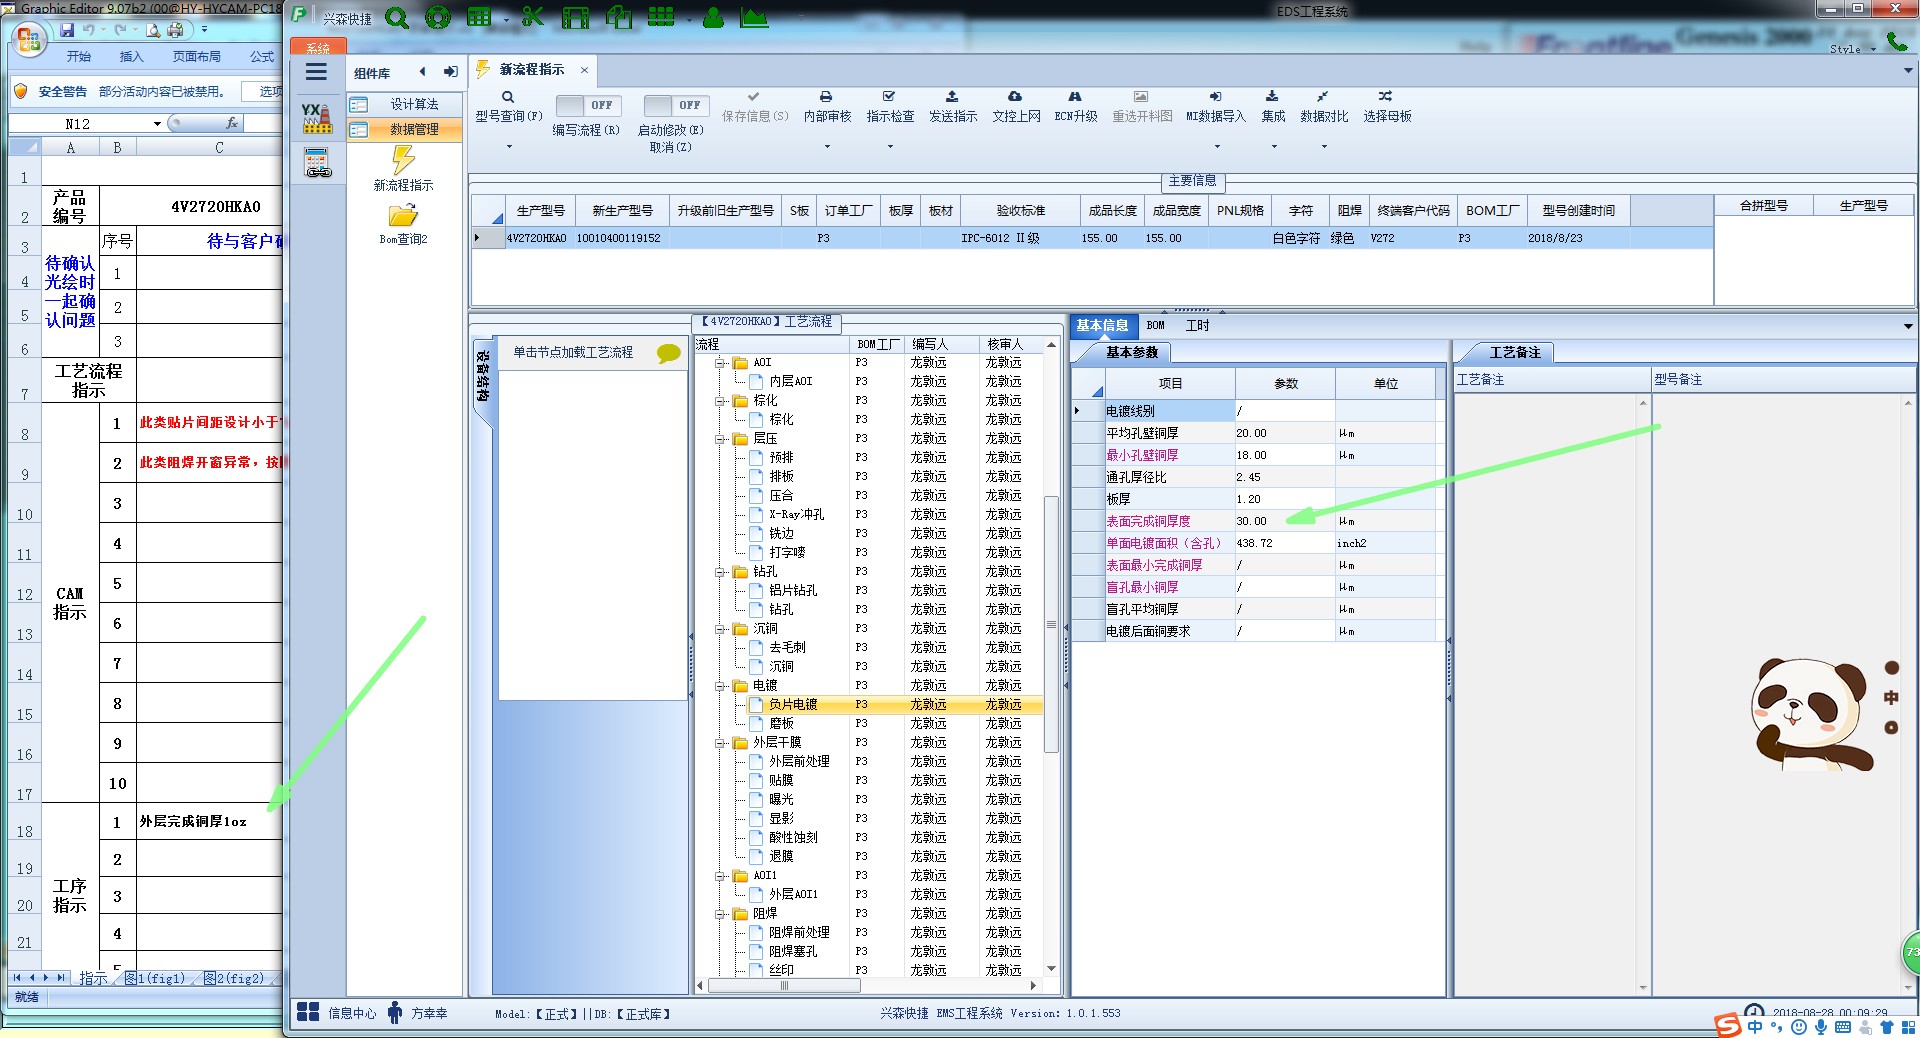Image resolution: width=1920 pixels, height=1038 pixels.
Task: Click the 图1(fig1) sheet tab in Excel
Action: (x=155, y=978)
